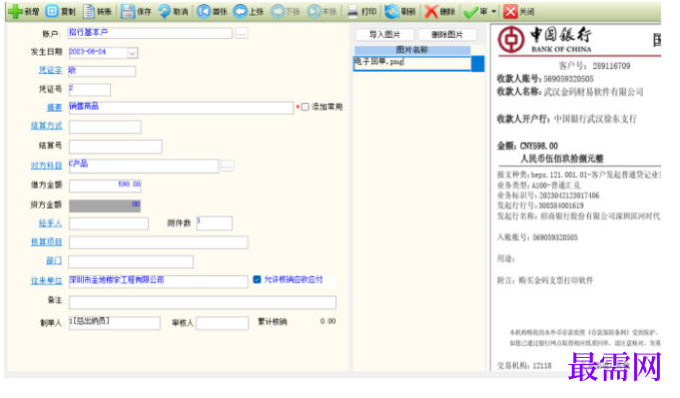Open the 对方科目 link label

pos(46,166)
